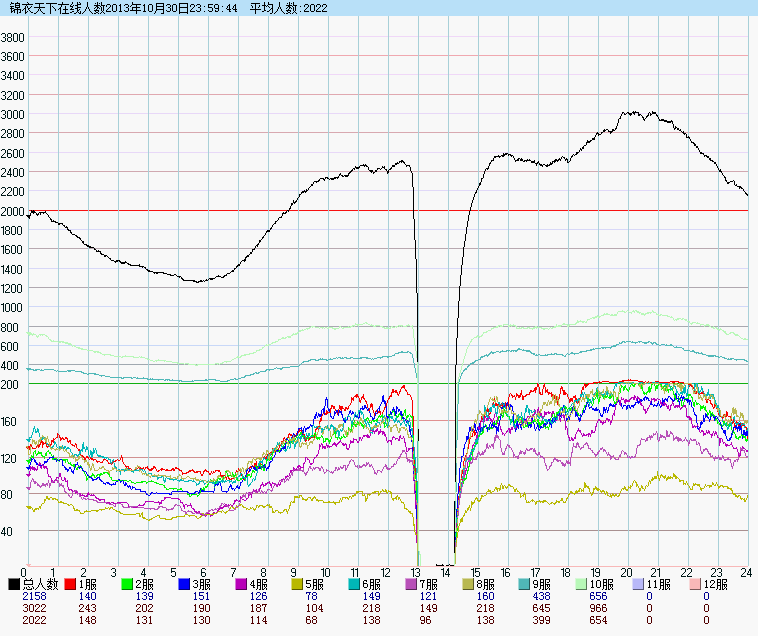Click the black 总人数 legend swatch
Image resolution: width=758 pixels, height=636 pixels.
point(14,583)
